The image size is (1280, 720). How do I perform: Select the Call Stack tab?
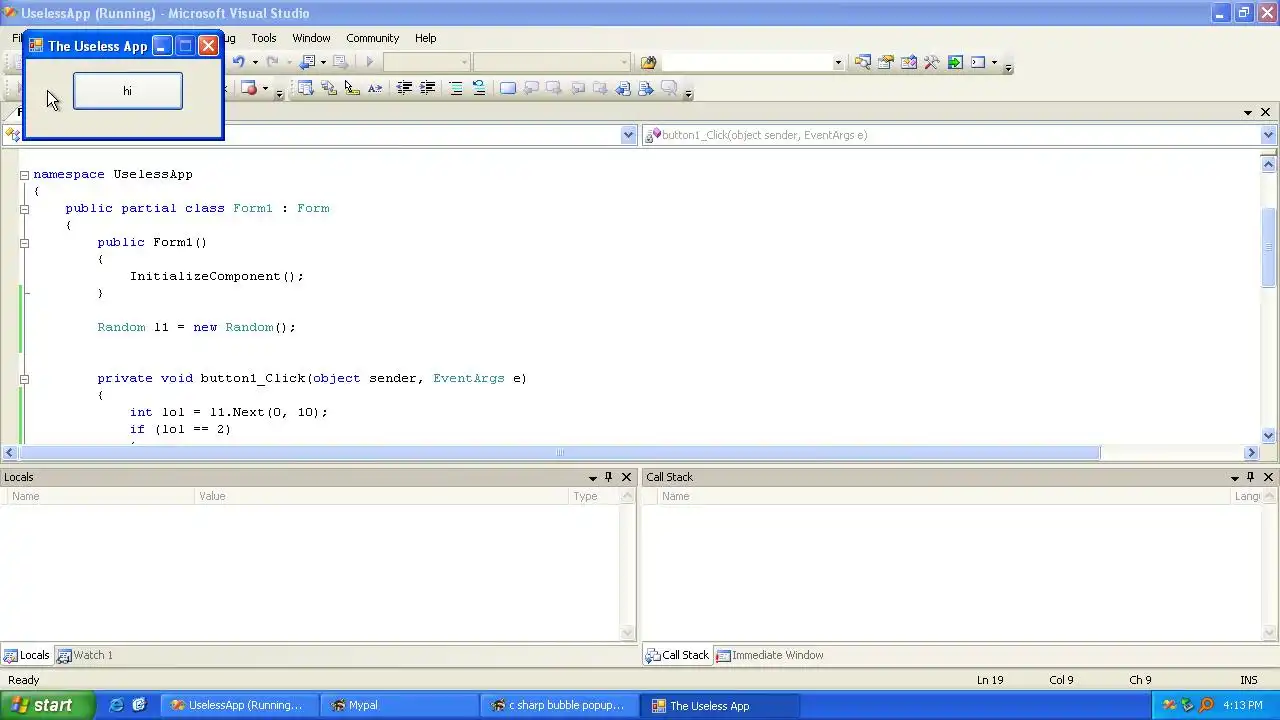coord(677,655)
